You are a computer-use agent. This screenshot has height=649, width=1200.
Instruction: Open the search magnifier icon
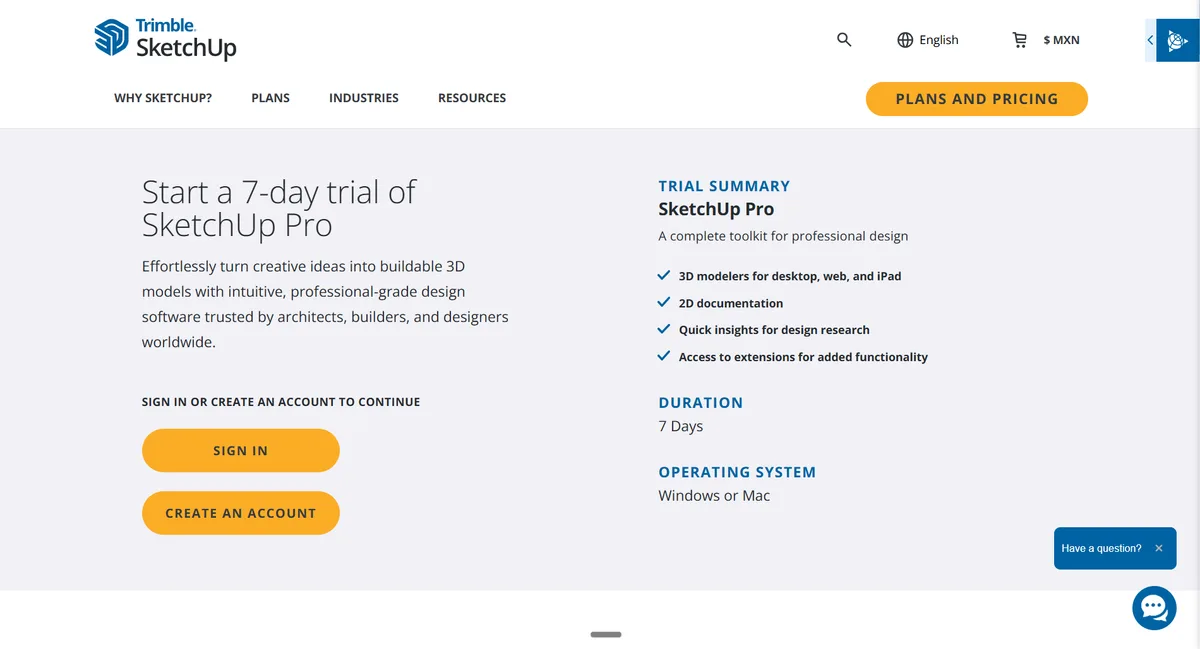point(844,40)
